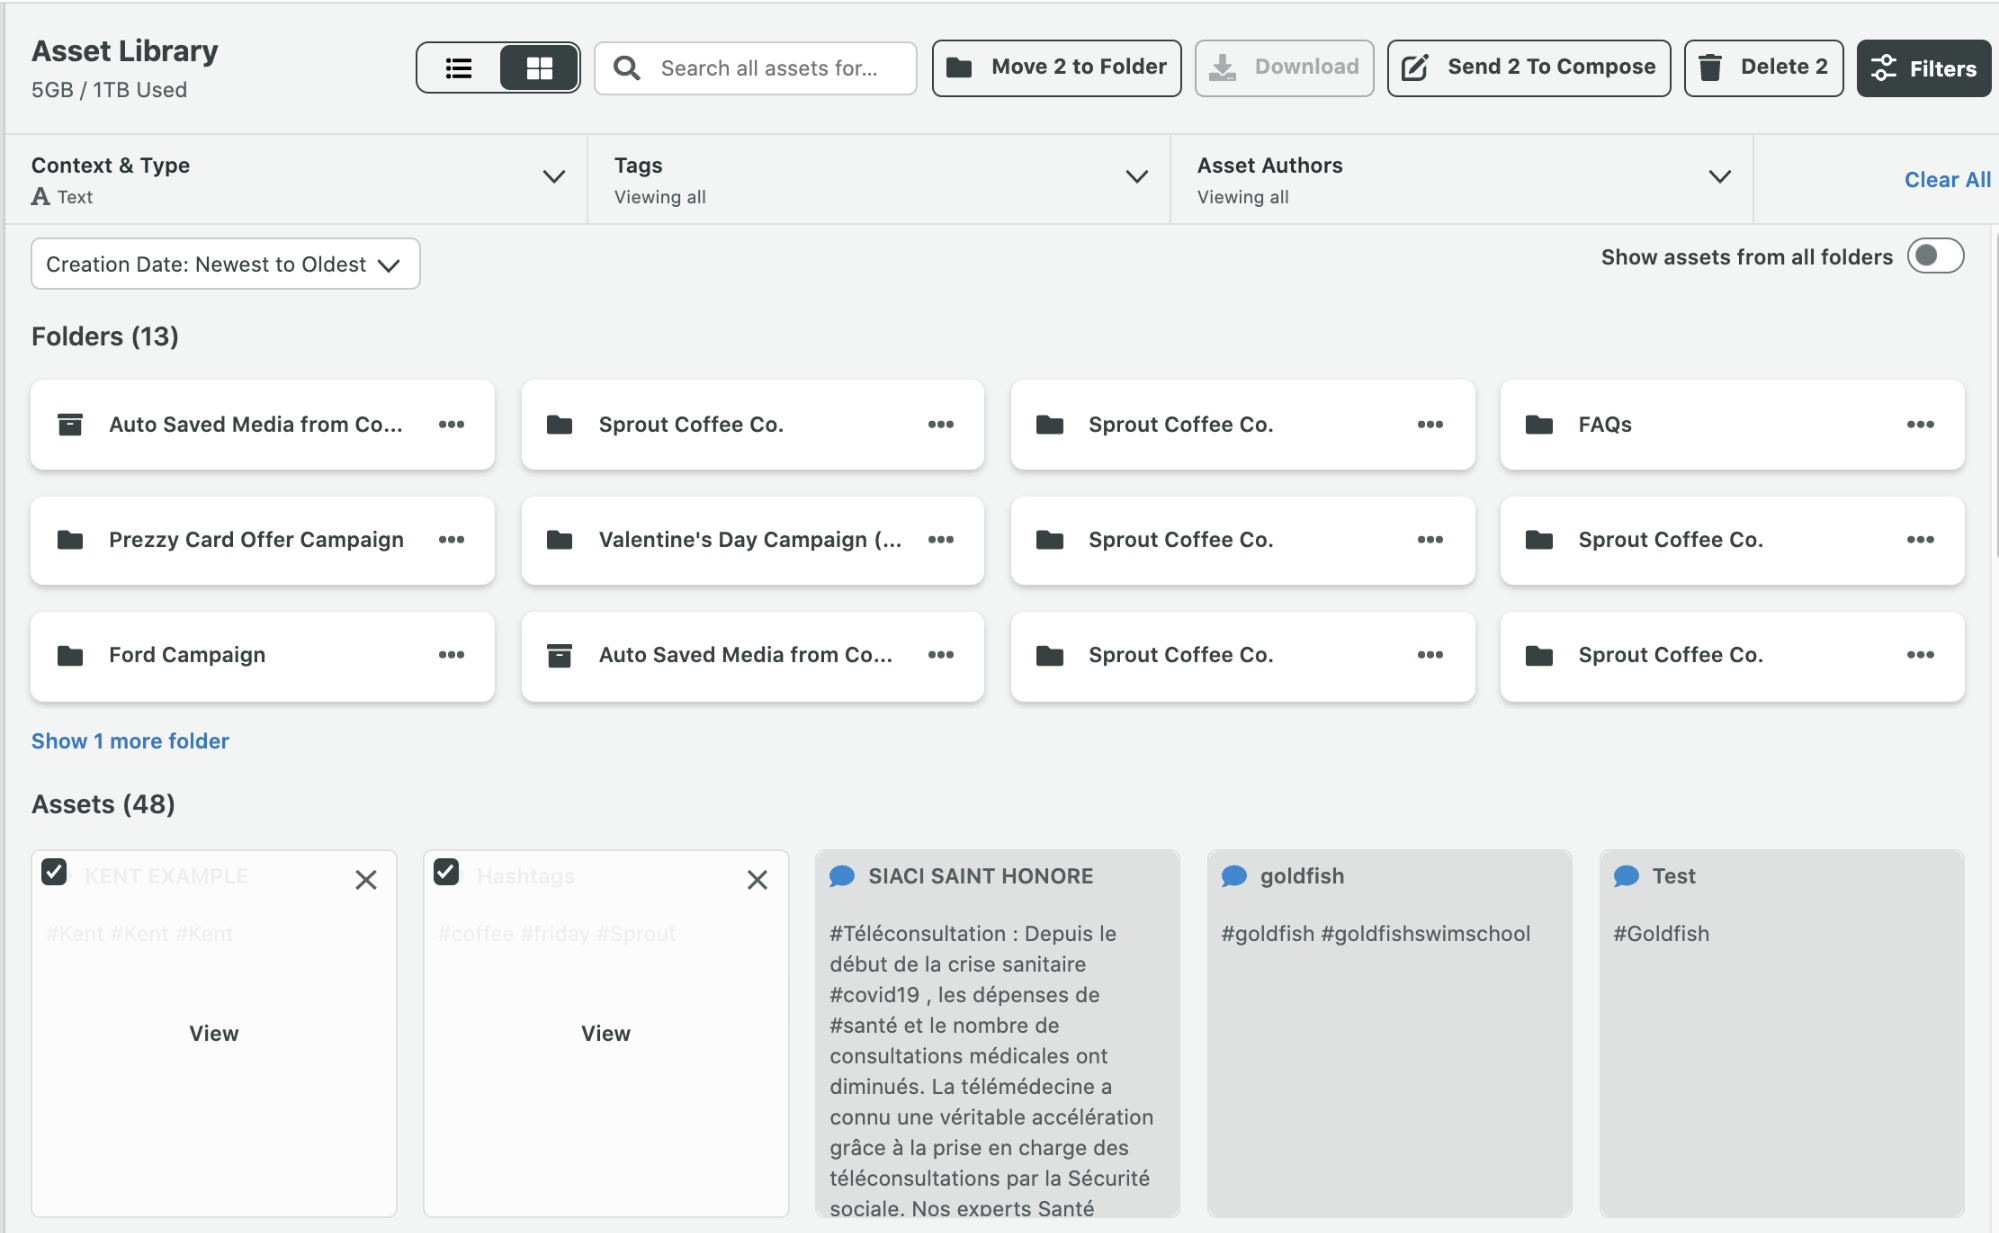Image resolution: width=1999 pixels, height=1233 pixels.
Task: Click Show 1 more folder link
Action: tap(130, 741)
